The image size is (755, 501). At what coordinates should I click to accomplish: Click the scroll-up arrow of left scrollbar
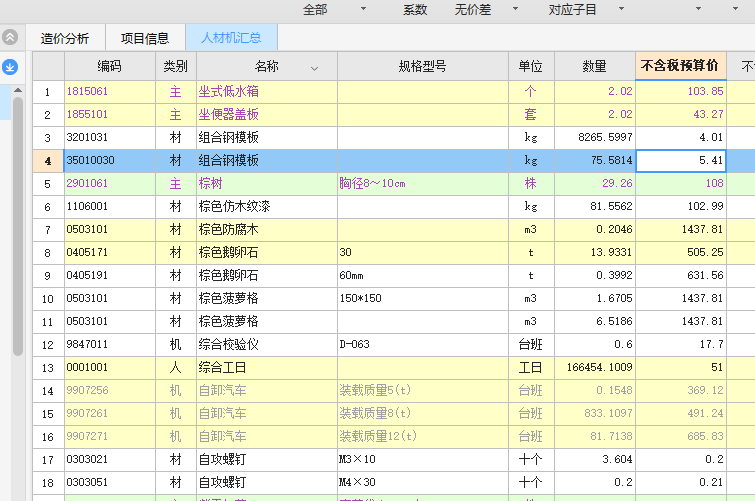coord(18,90)
